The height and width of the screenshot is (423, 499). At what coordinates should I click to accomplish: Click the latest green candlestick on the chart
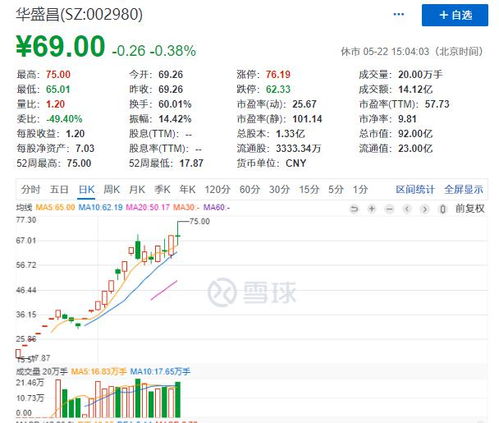(x=178, y=235)
